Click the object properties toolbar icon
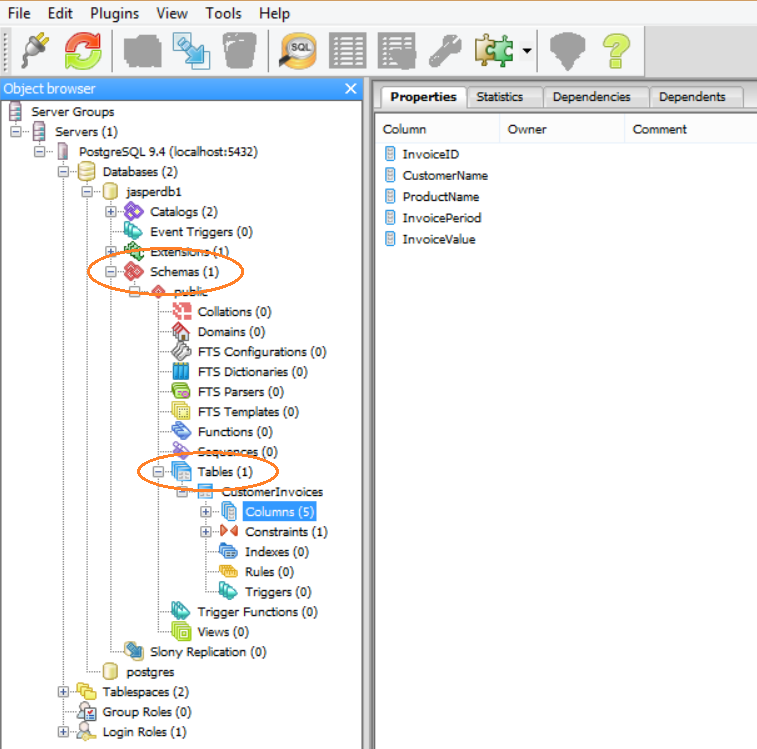The image size is (757, 749). coord(142,50)
